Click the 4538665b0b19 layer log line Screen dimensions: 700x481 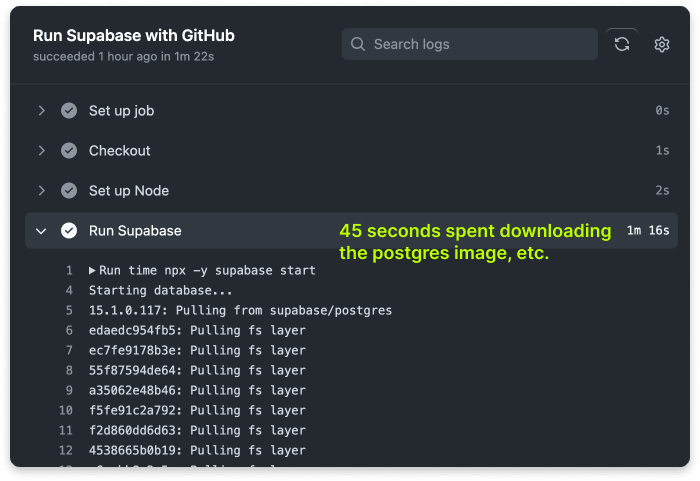(x=197, y=450)
